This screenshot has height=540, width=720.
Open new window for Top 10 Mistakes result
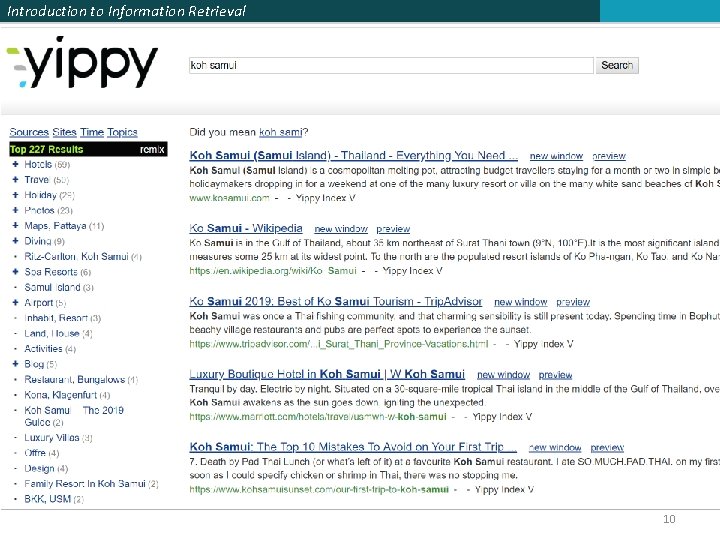[x=555, y=447]
